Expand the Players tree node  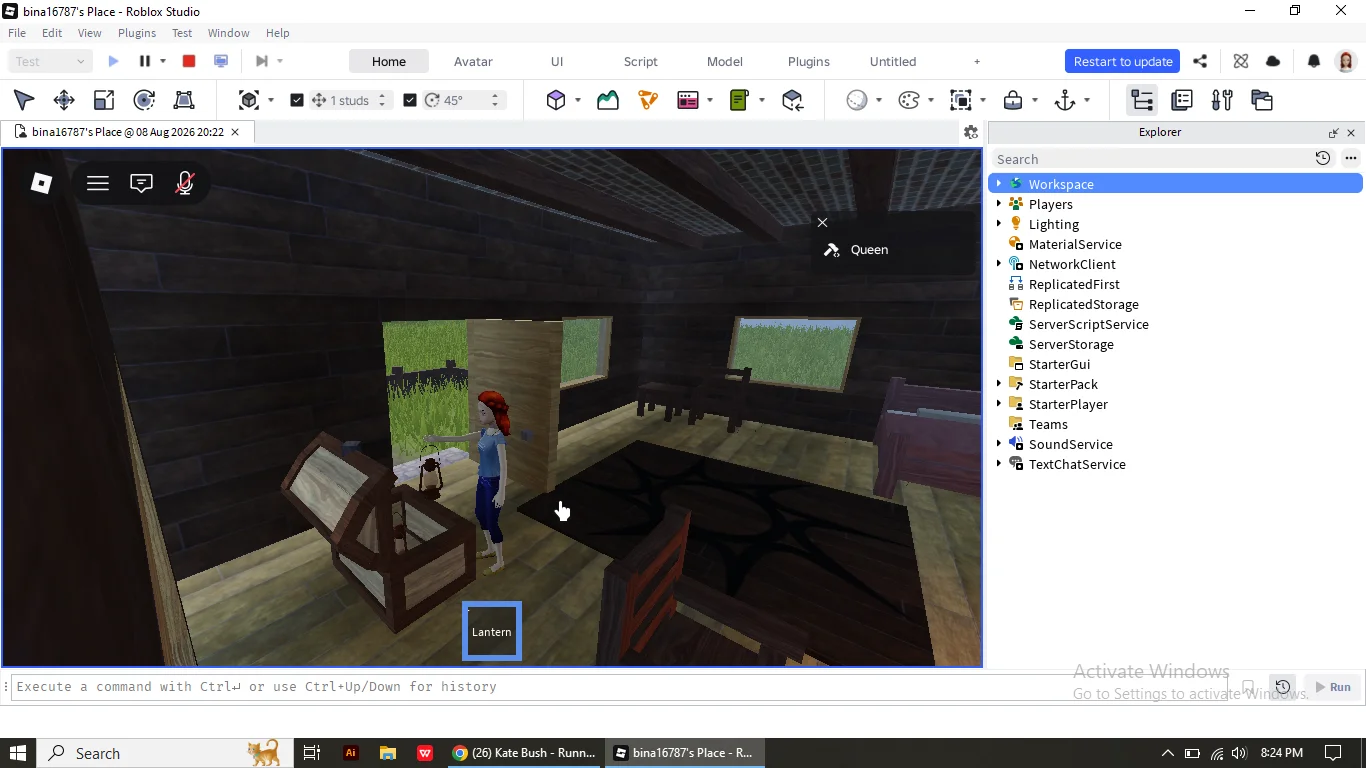pyautogui.click(x=999, y=204)
